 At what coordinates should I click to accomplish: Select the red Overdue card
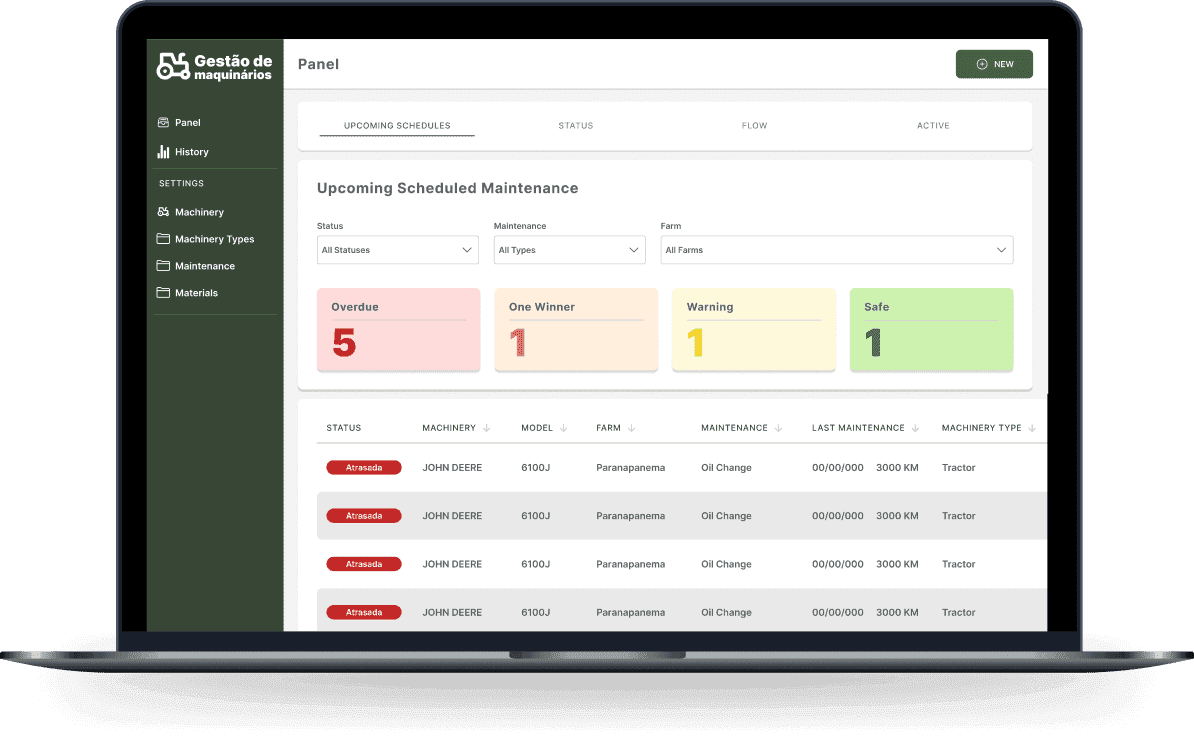click(x=398, y=330)
